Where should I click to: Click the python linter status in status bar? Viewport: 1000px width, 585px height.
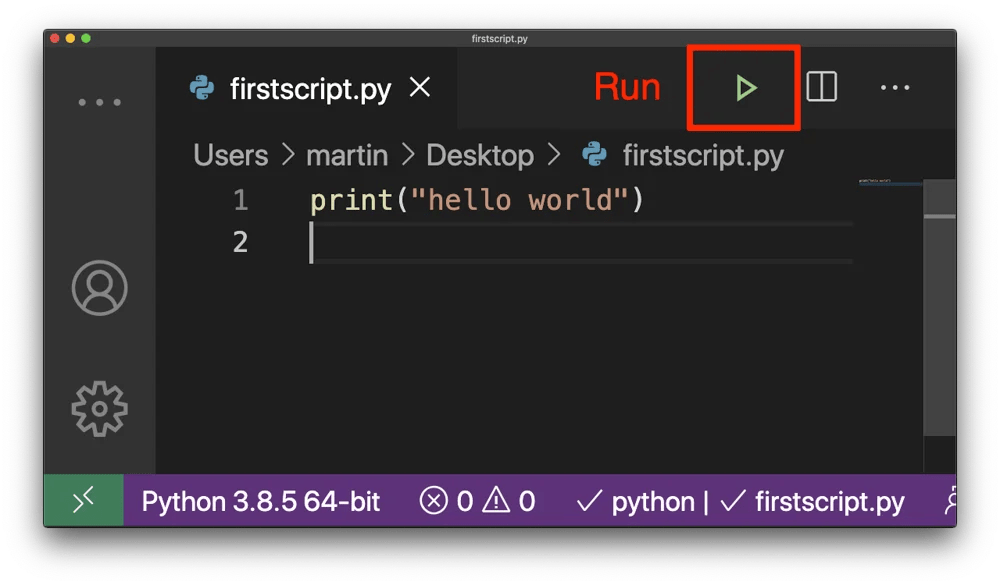642,501
